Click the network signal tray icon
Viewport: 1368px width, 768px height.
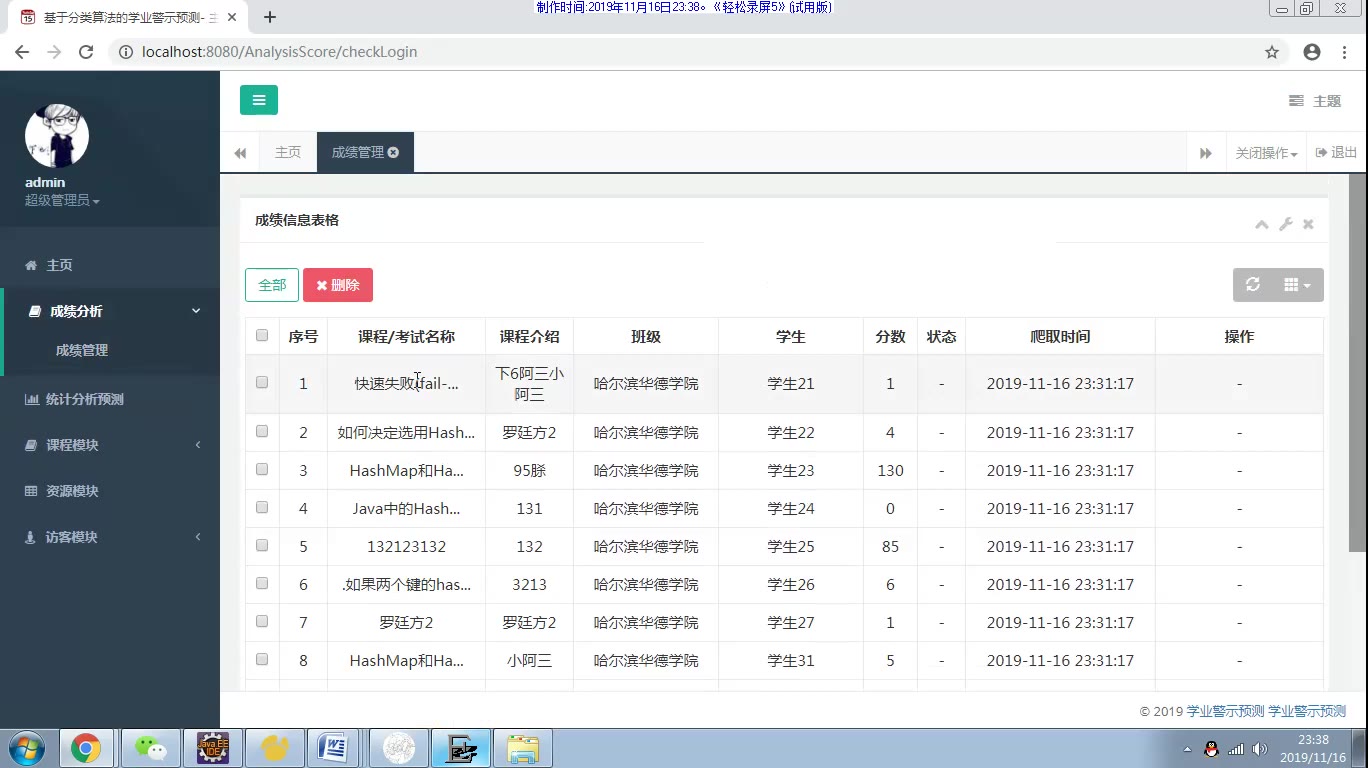tap(1236, 749)
